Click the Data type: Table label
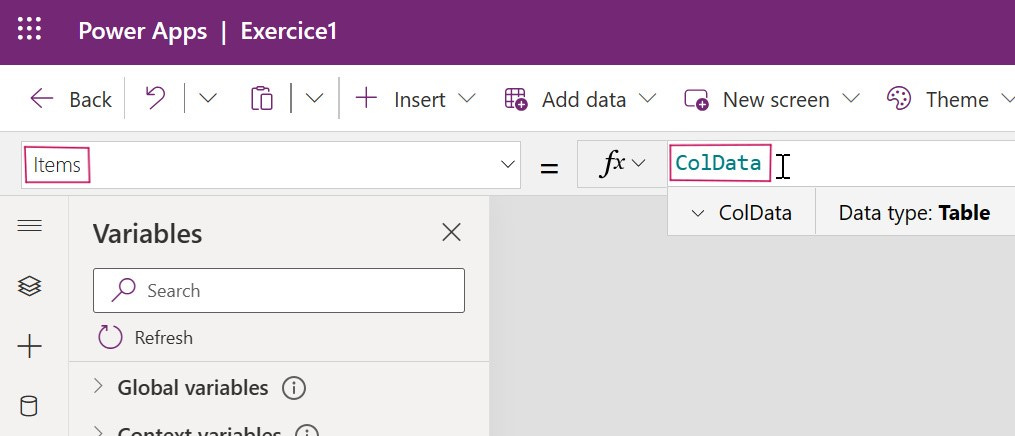 point(914,213)
